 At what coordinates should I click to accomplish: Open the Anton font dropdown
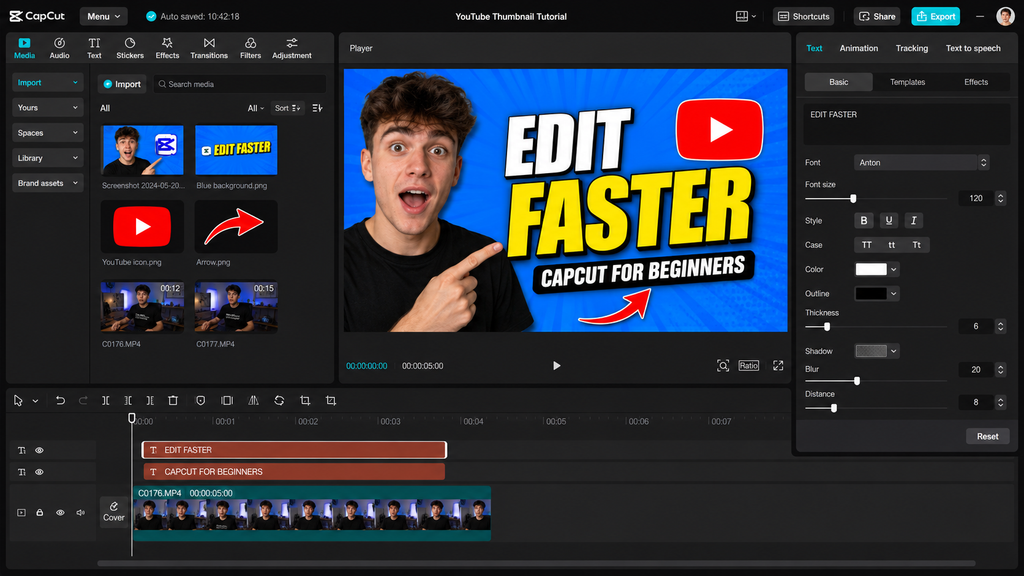[x=921, y=163]
